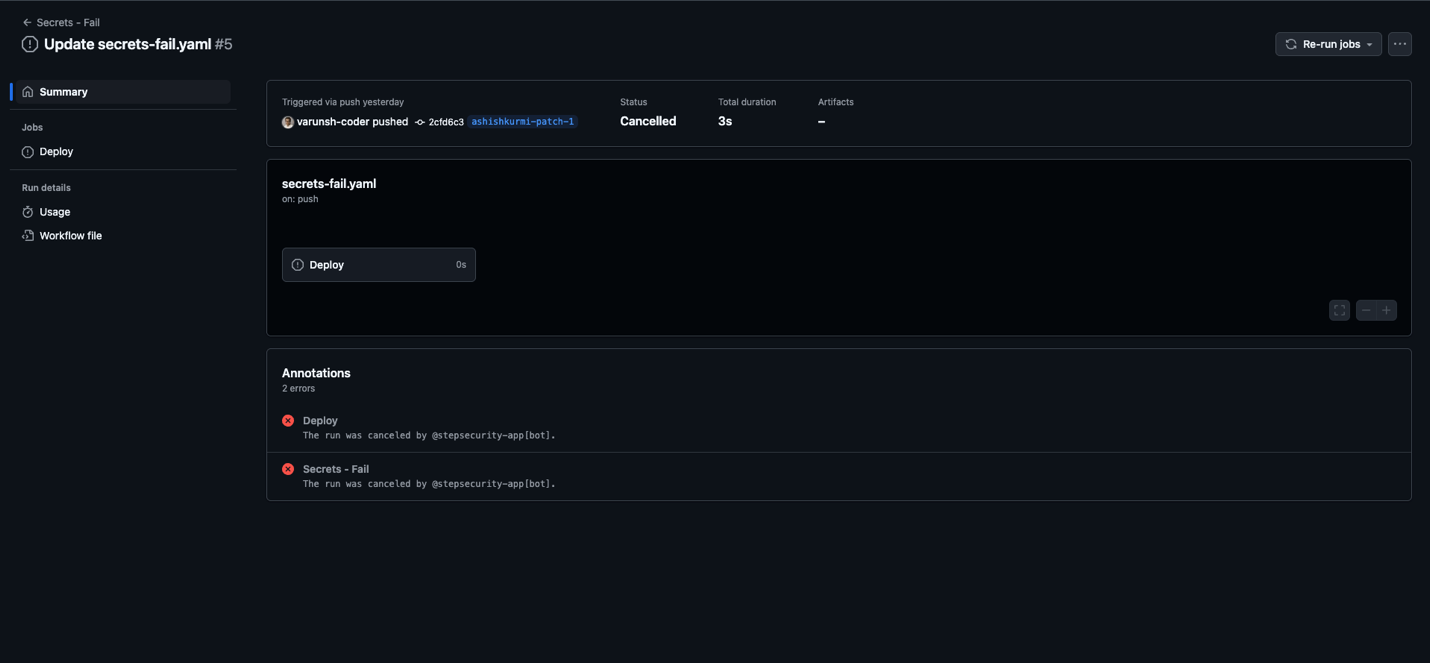This screenshot has width=1430, height=663.
Task: Open the ashishkurmi-patch-1 branch link
Action: tap(523, 122)
